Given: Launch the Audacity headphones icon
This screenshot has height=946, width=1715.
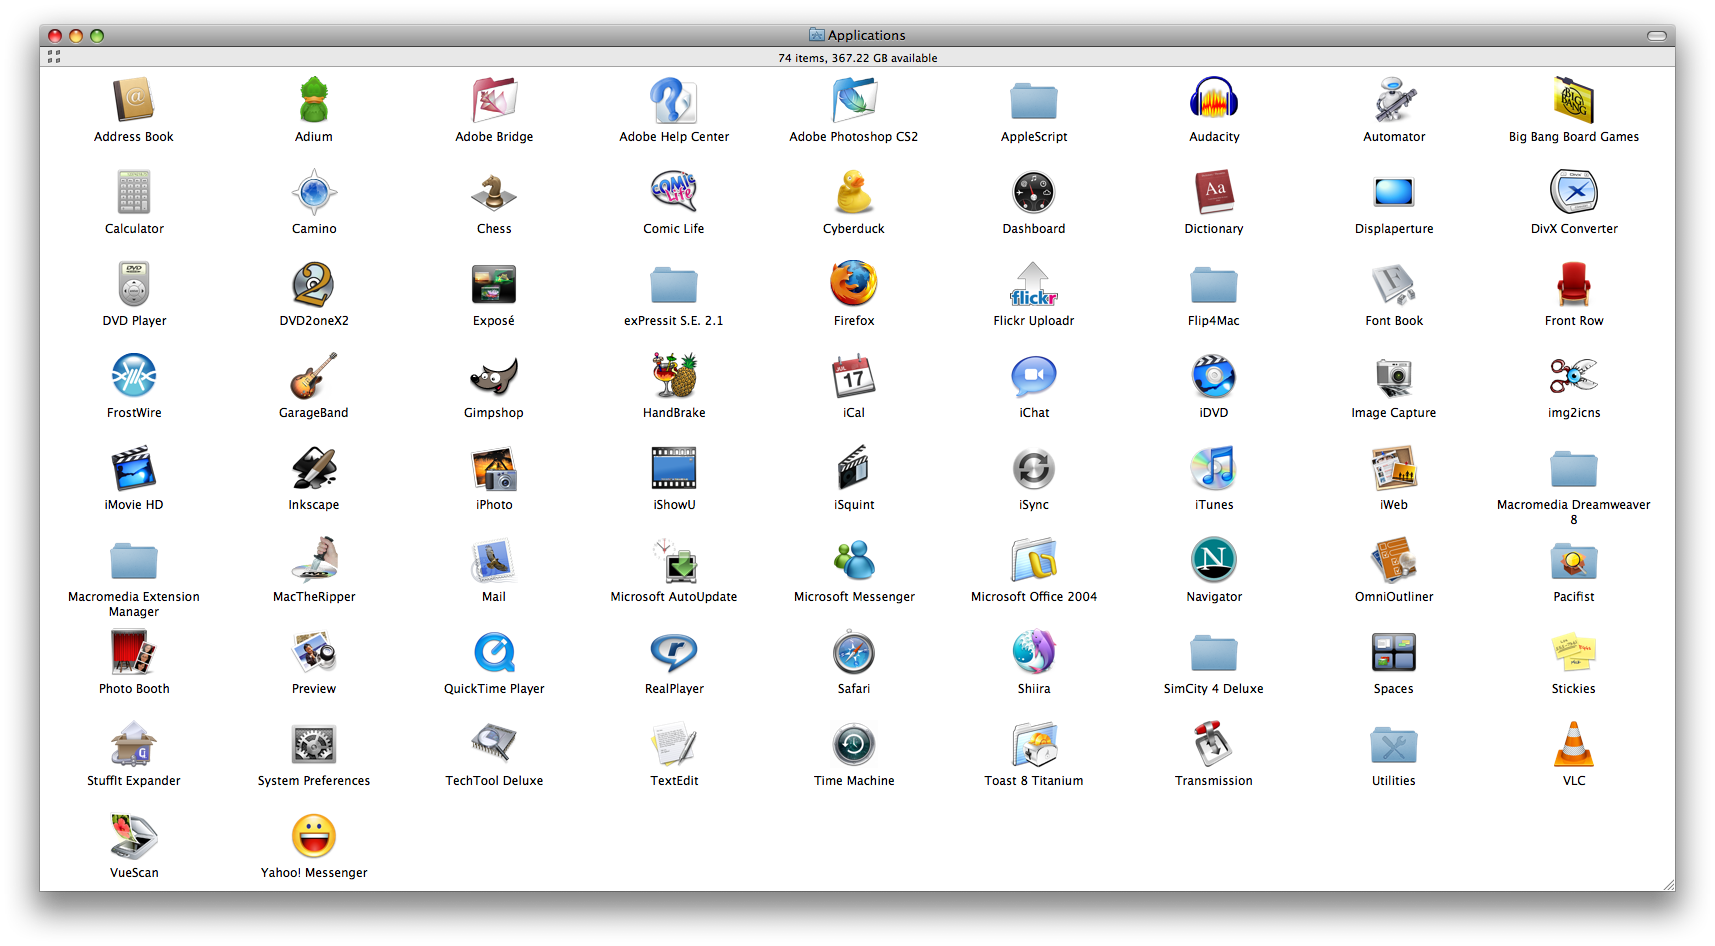Looking at the screenshot, I should pyautogui.click(x=1214, y=100).
